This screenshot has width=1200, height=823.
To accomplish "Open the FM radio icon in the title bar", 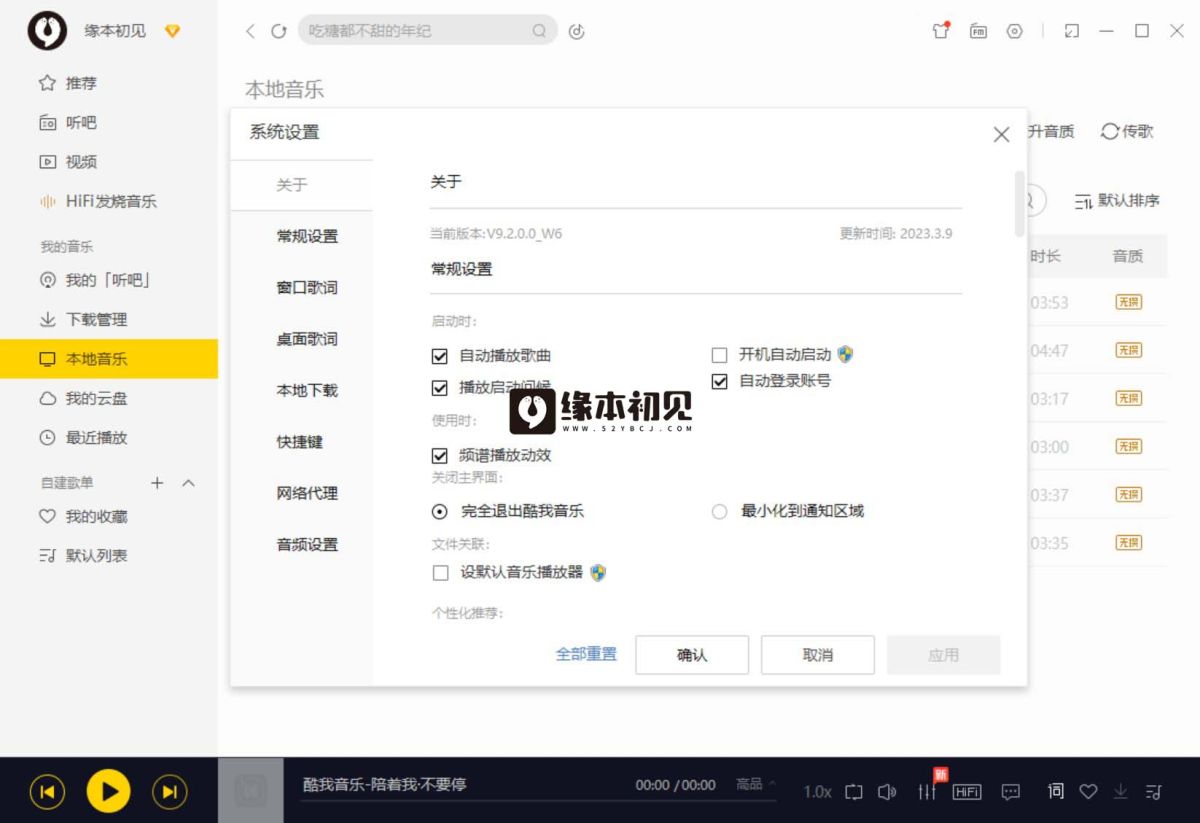I will point(978,31).
